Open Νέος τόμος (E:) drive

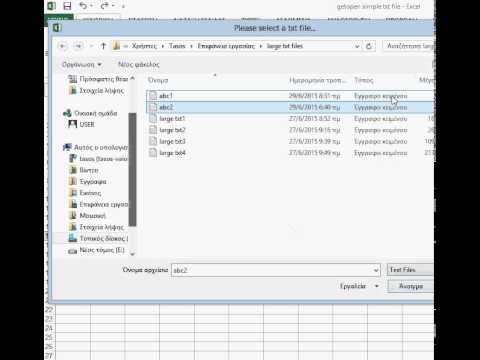[97, 250]
